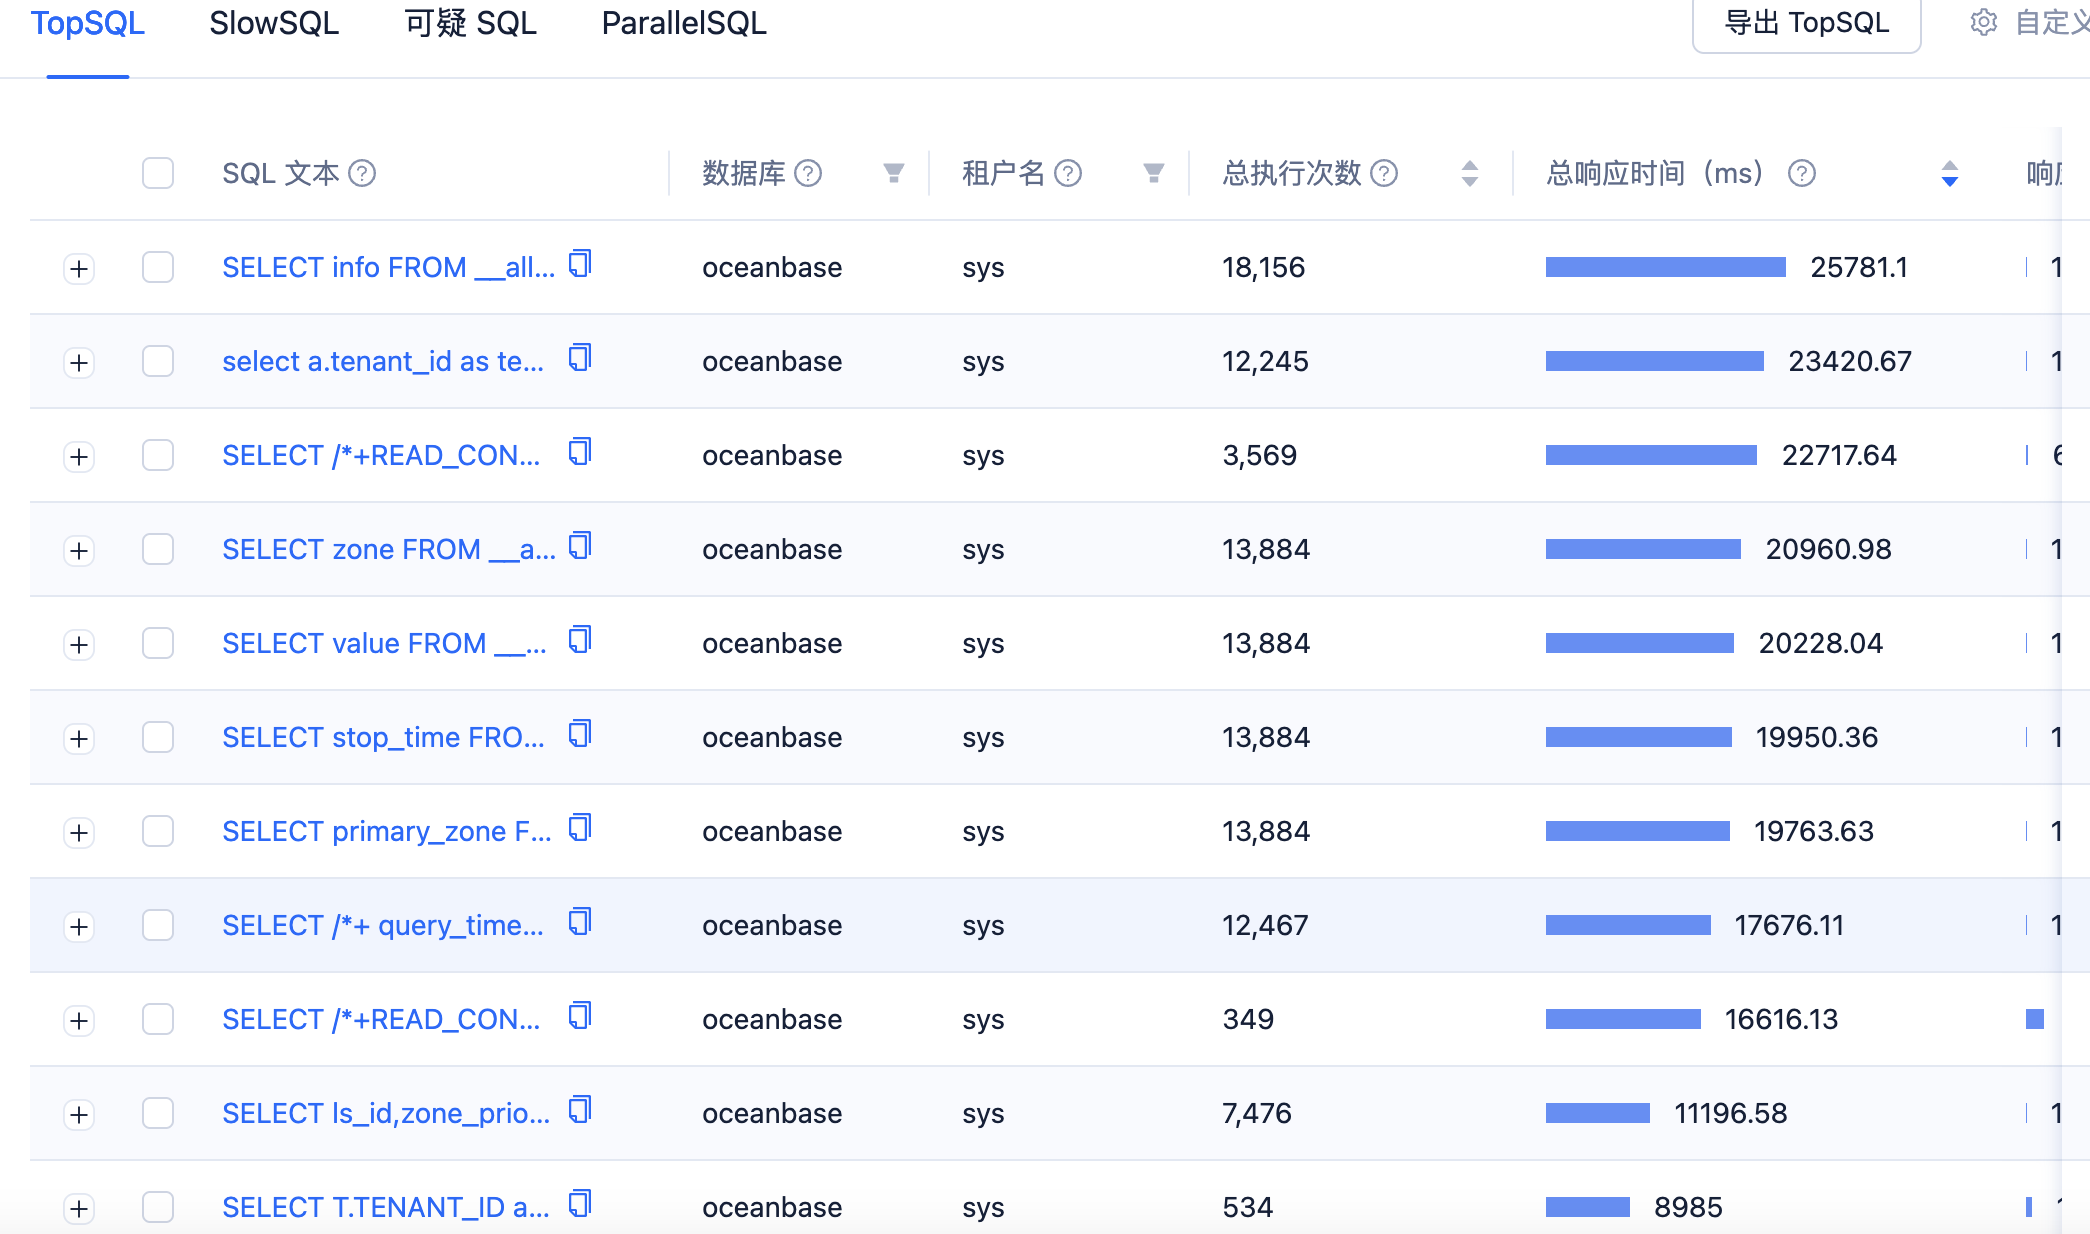The width and height of the screenshot is (2090, 1234).
Task: Copy the select a.tenant_id SQL text
Action: (x=580, y=358)
